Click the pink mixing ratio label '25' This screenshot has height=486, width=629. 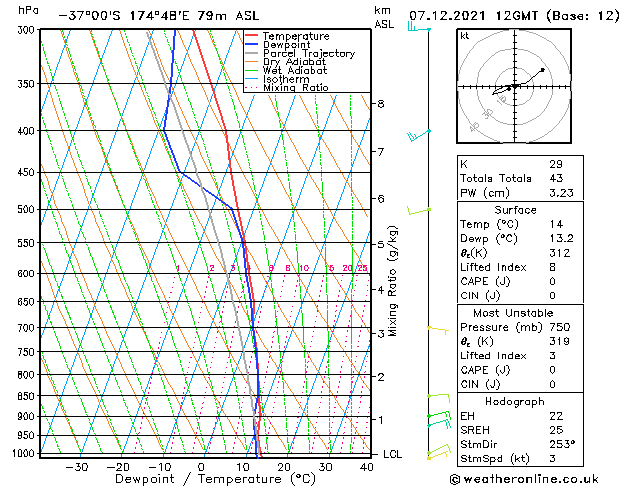point(363,268)
